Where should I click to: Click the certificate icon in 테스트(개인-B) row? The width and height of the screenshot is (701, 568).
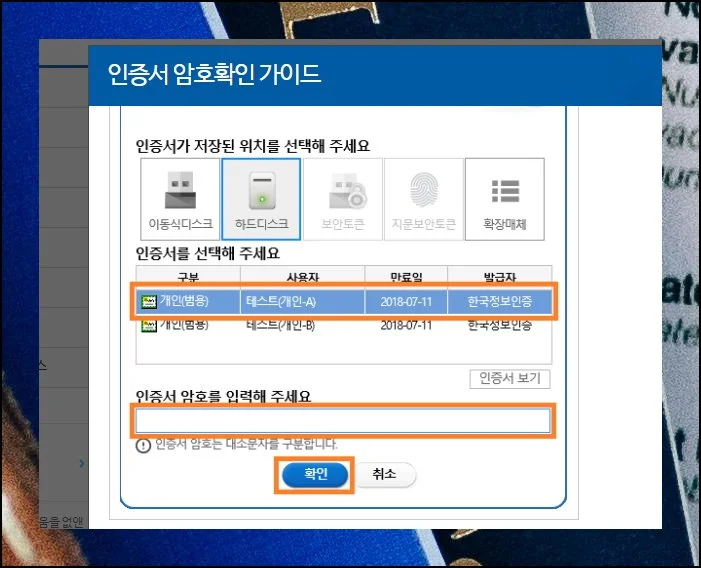pos(149,325)
